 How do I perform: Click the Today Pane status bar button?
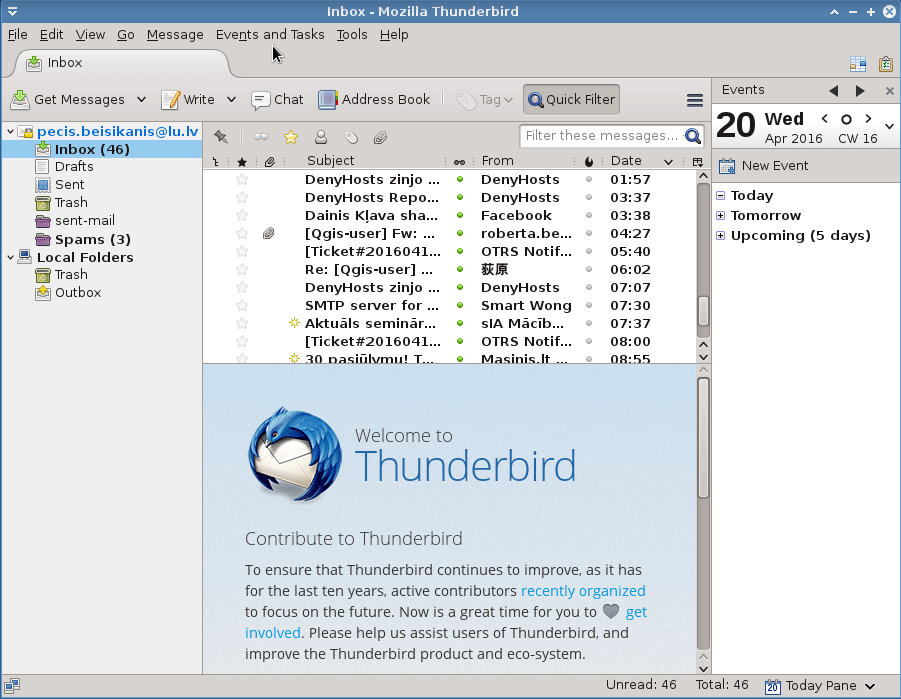(811, 686)
